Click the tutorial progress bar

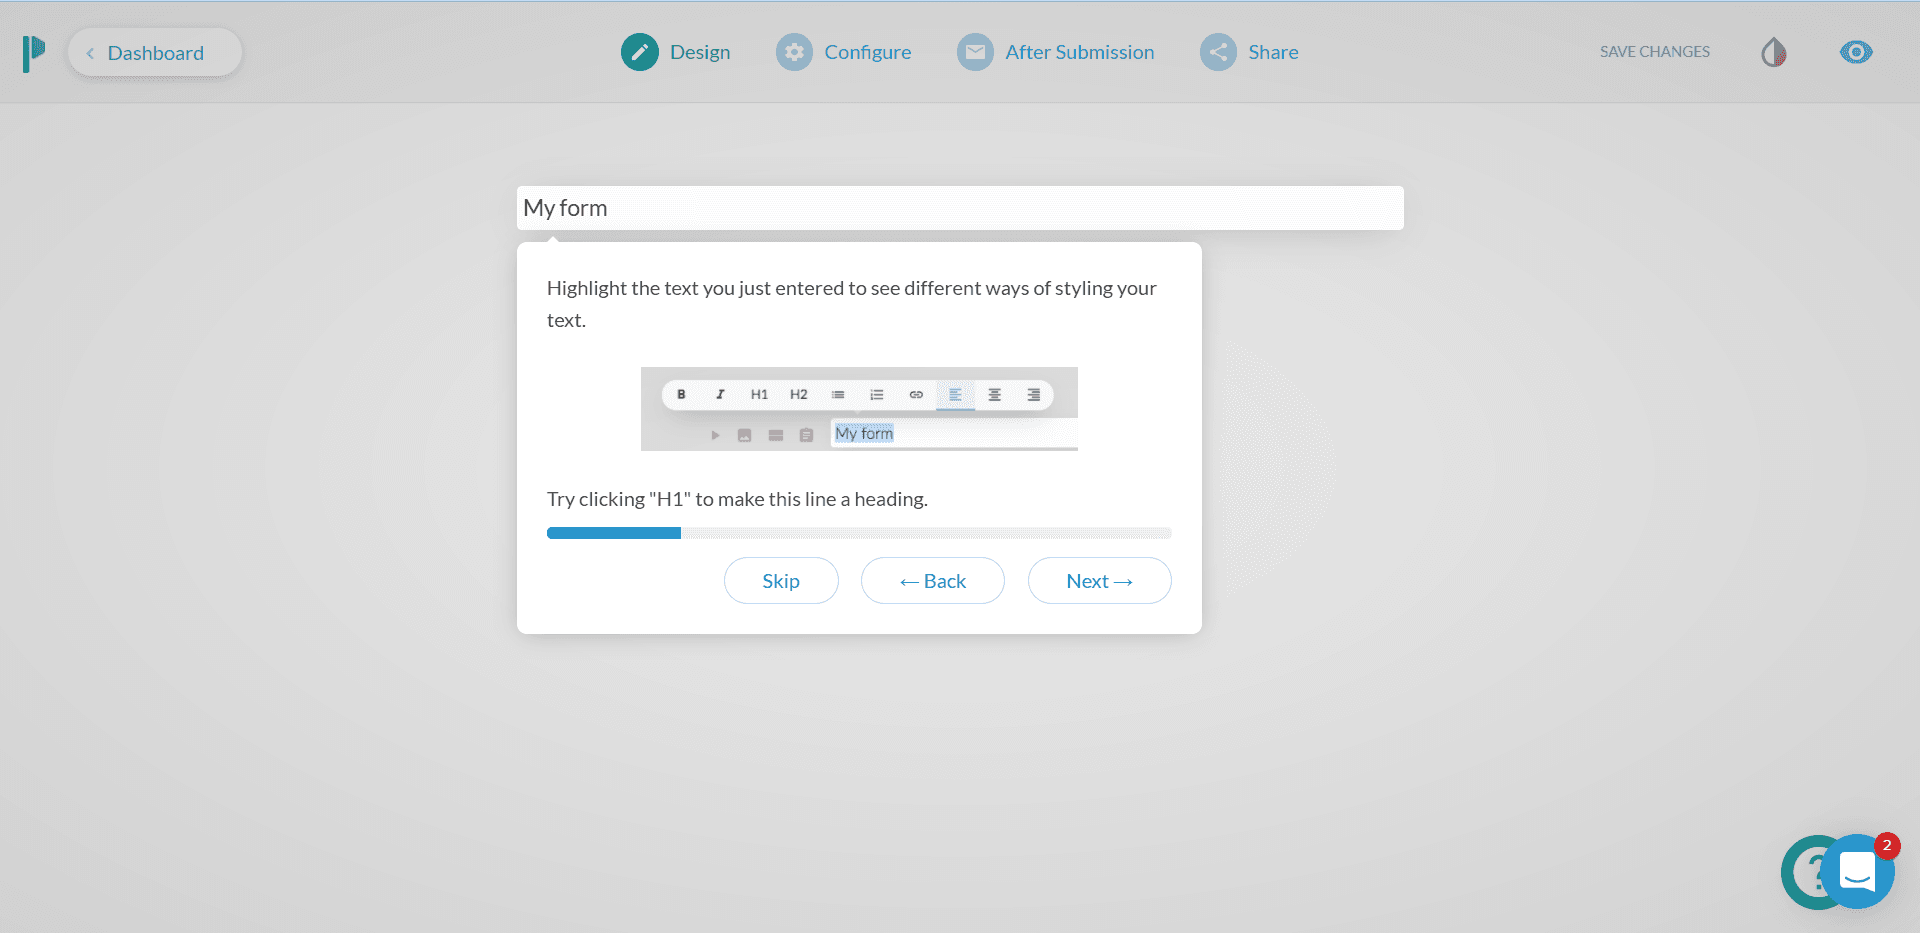(859, 533)
